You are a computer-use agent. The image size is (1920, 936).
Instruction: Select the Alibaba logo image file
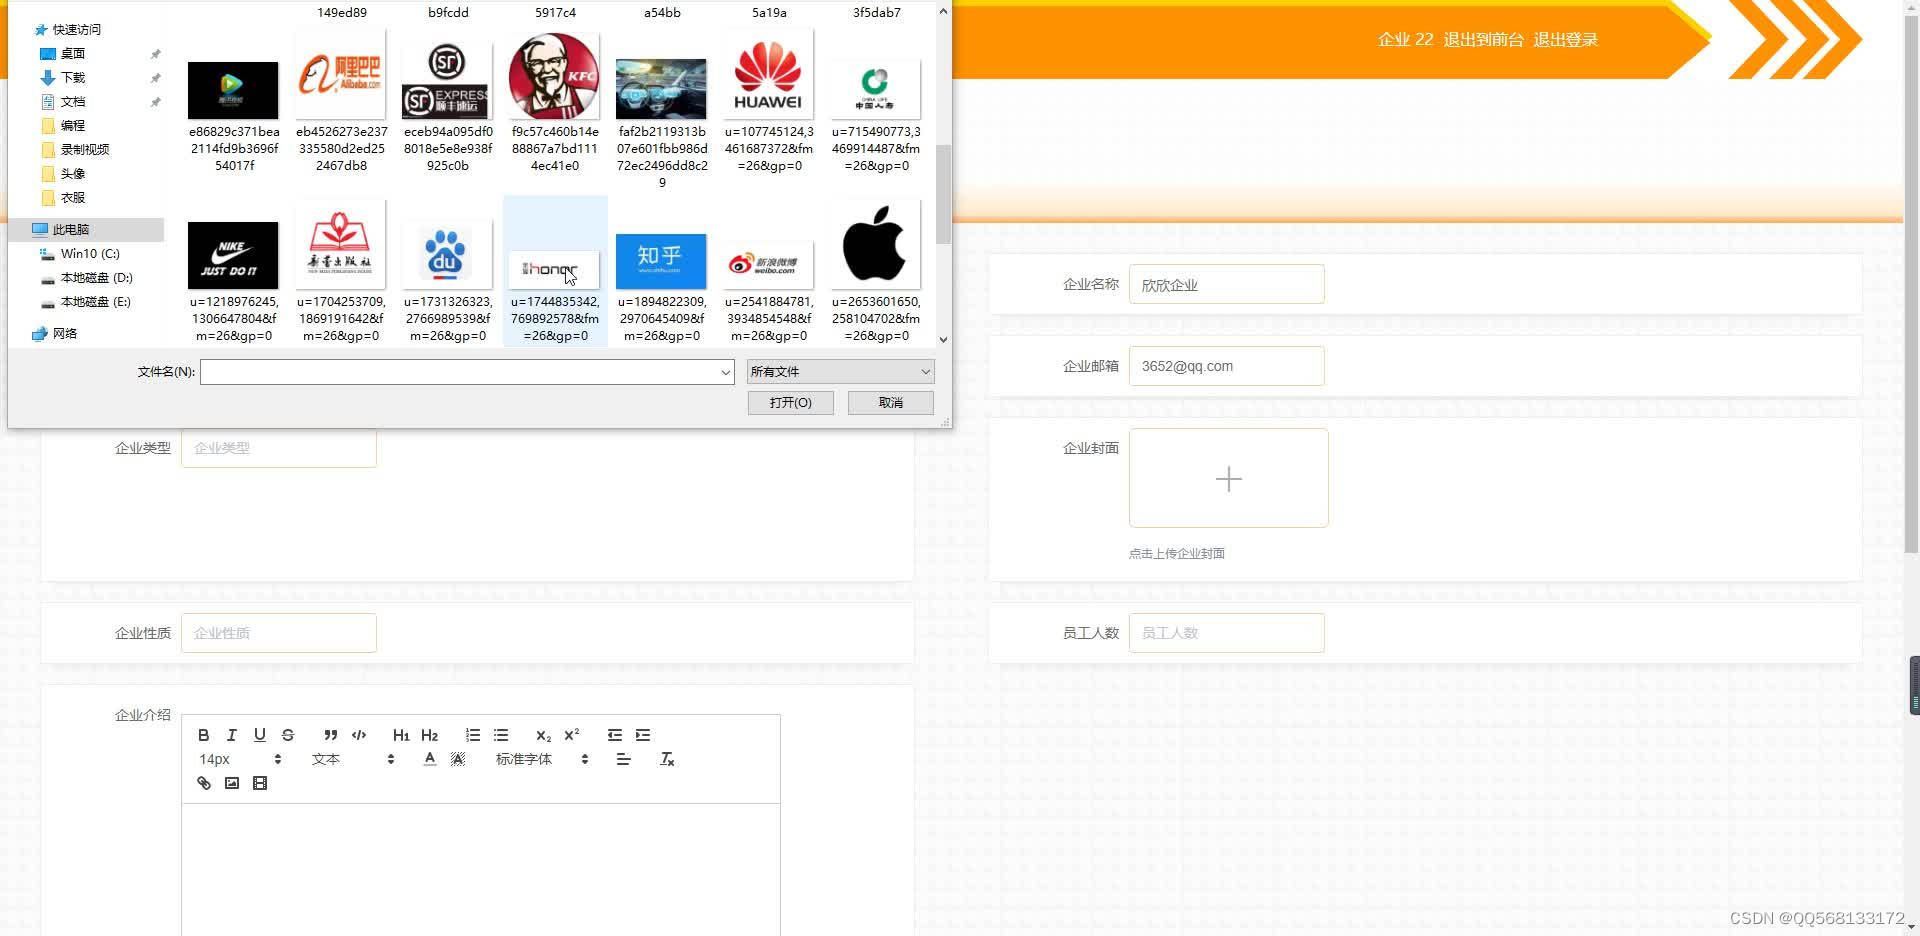click(341, 76)
